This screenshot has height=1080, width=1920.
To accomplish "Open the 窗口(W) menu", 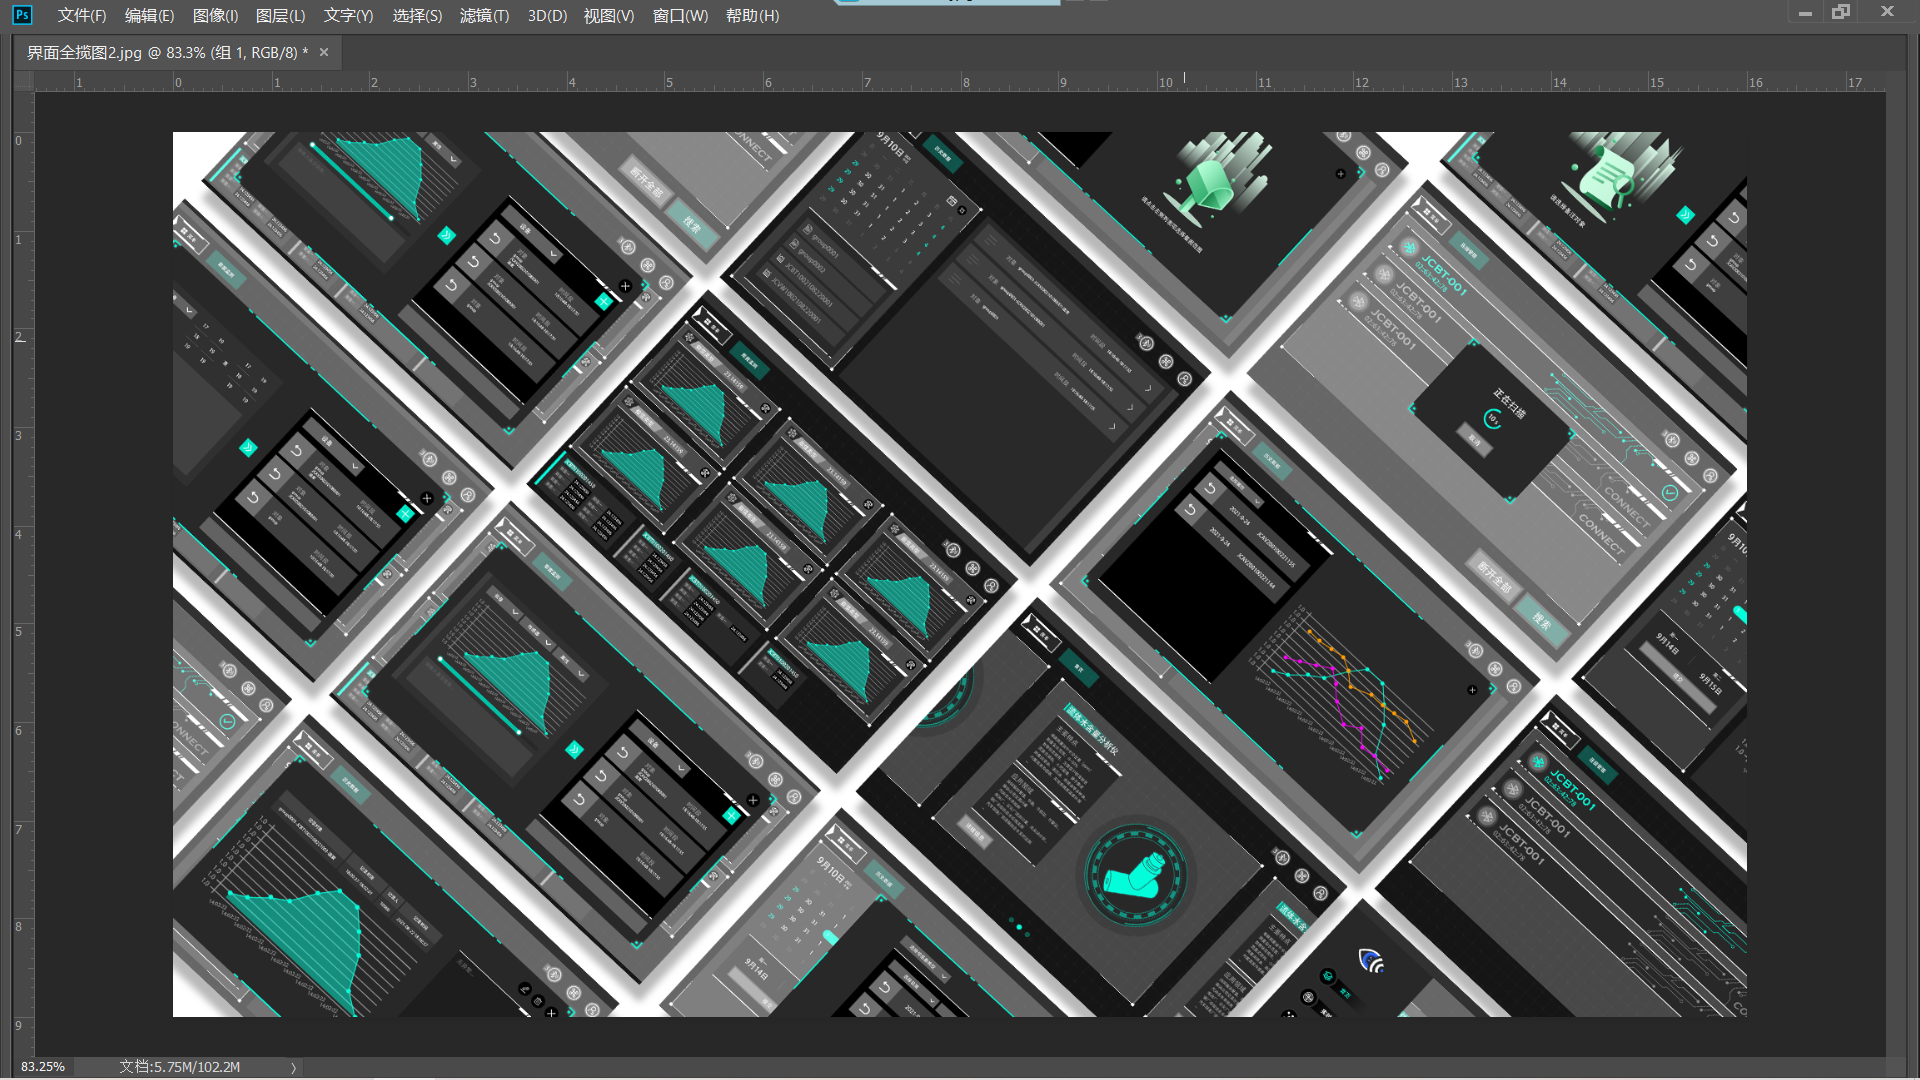I will coord(680,16).
